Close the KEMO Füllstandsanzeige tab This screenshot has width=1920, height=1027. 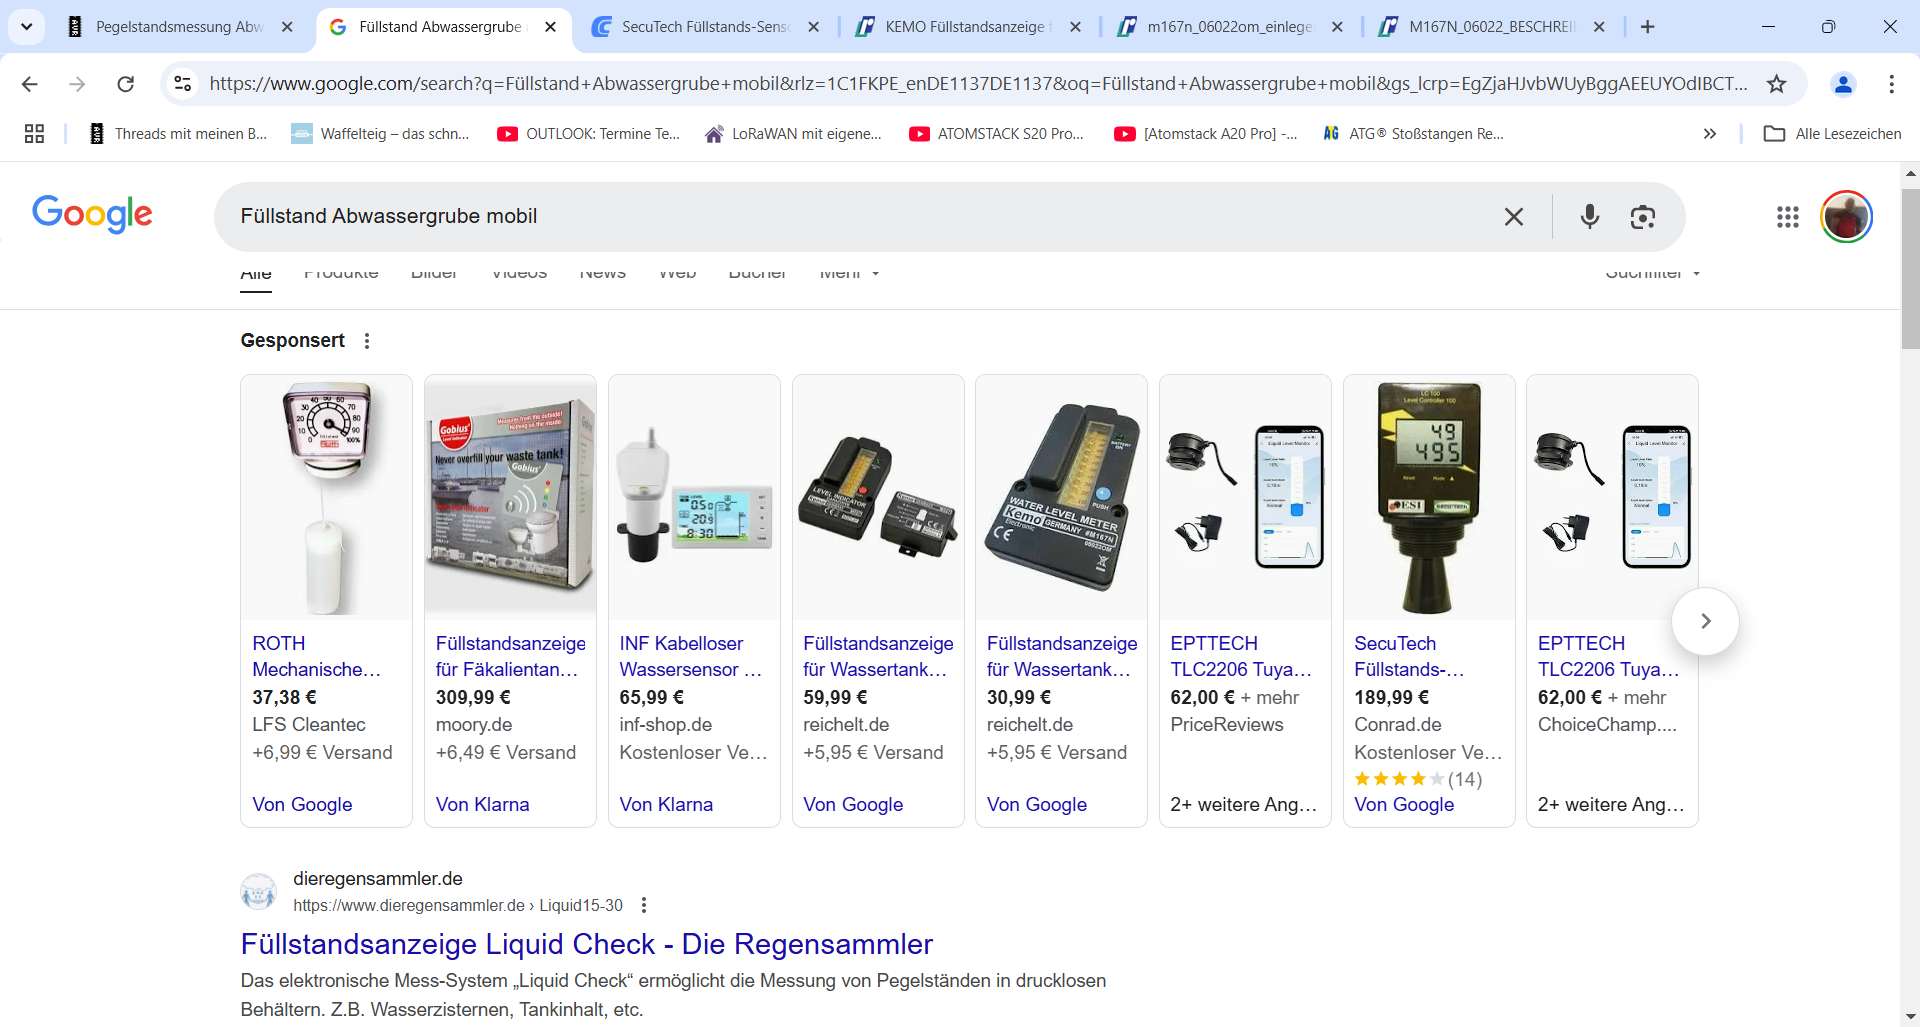point(1075,27)
